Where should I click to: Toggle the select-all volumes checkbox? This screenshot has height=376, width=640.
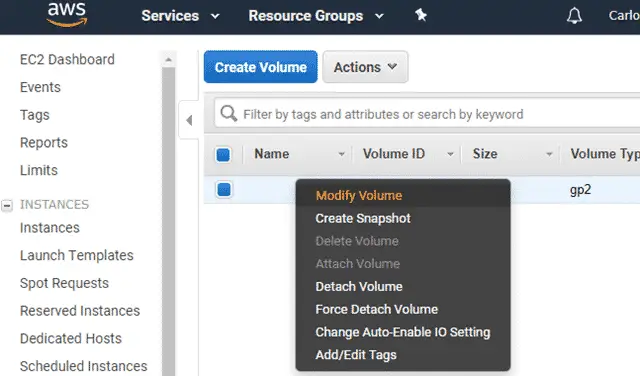click(223, 155)
